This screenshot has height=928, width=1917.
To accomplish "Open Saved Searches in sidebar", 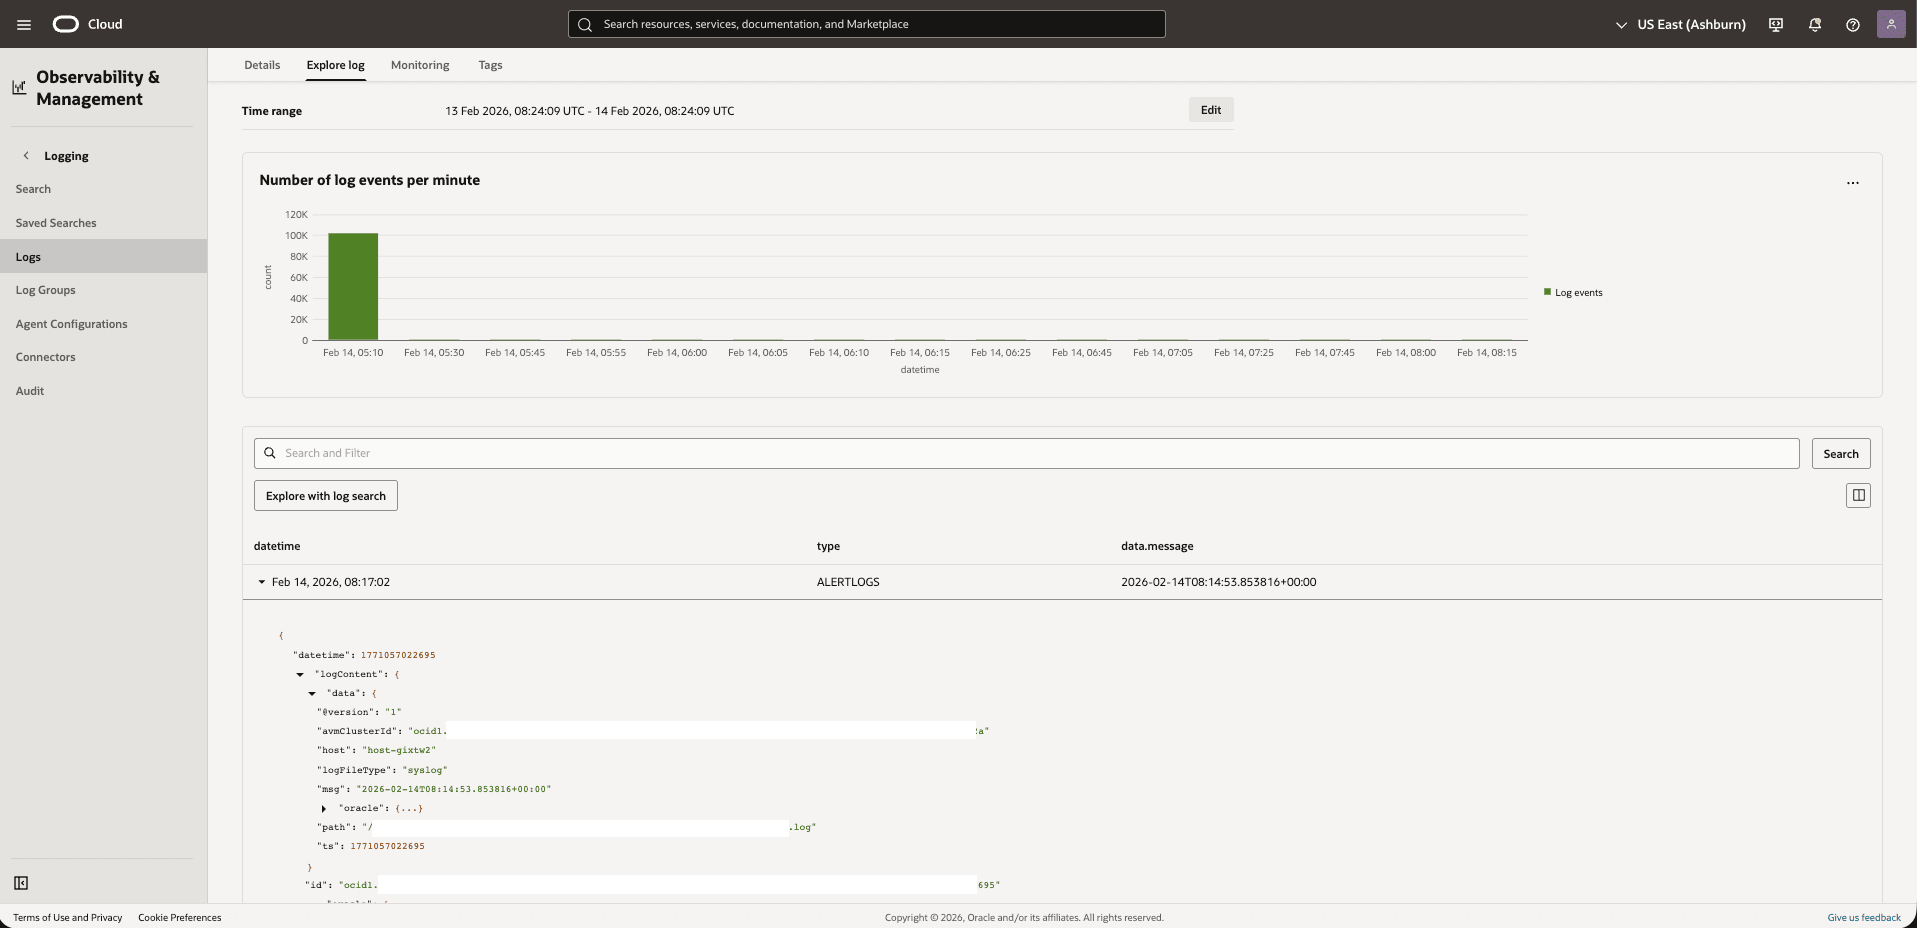I will 56,223.
